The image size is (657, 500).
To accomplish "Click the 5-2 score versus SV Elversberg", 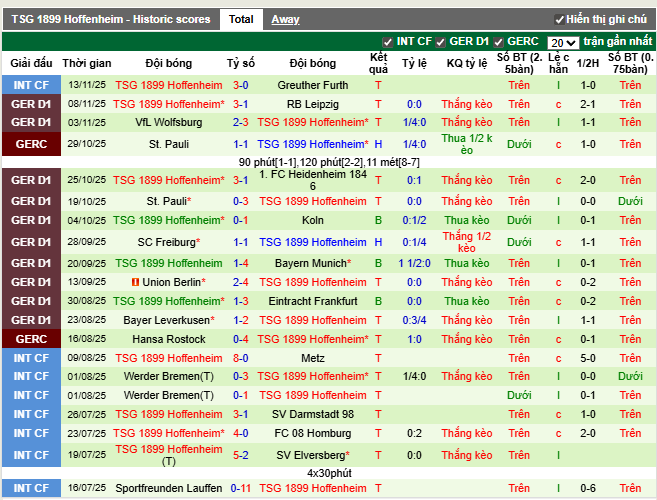I will point(241,455).
